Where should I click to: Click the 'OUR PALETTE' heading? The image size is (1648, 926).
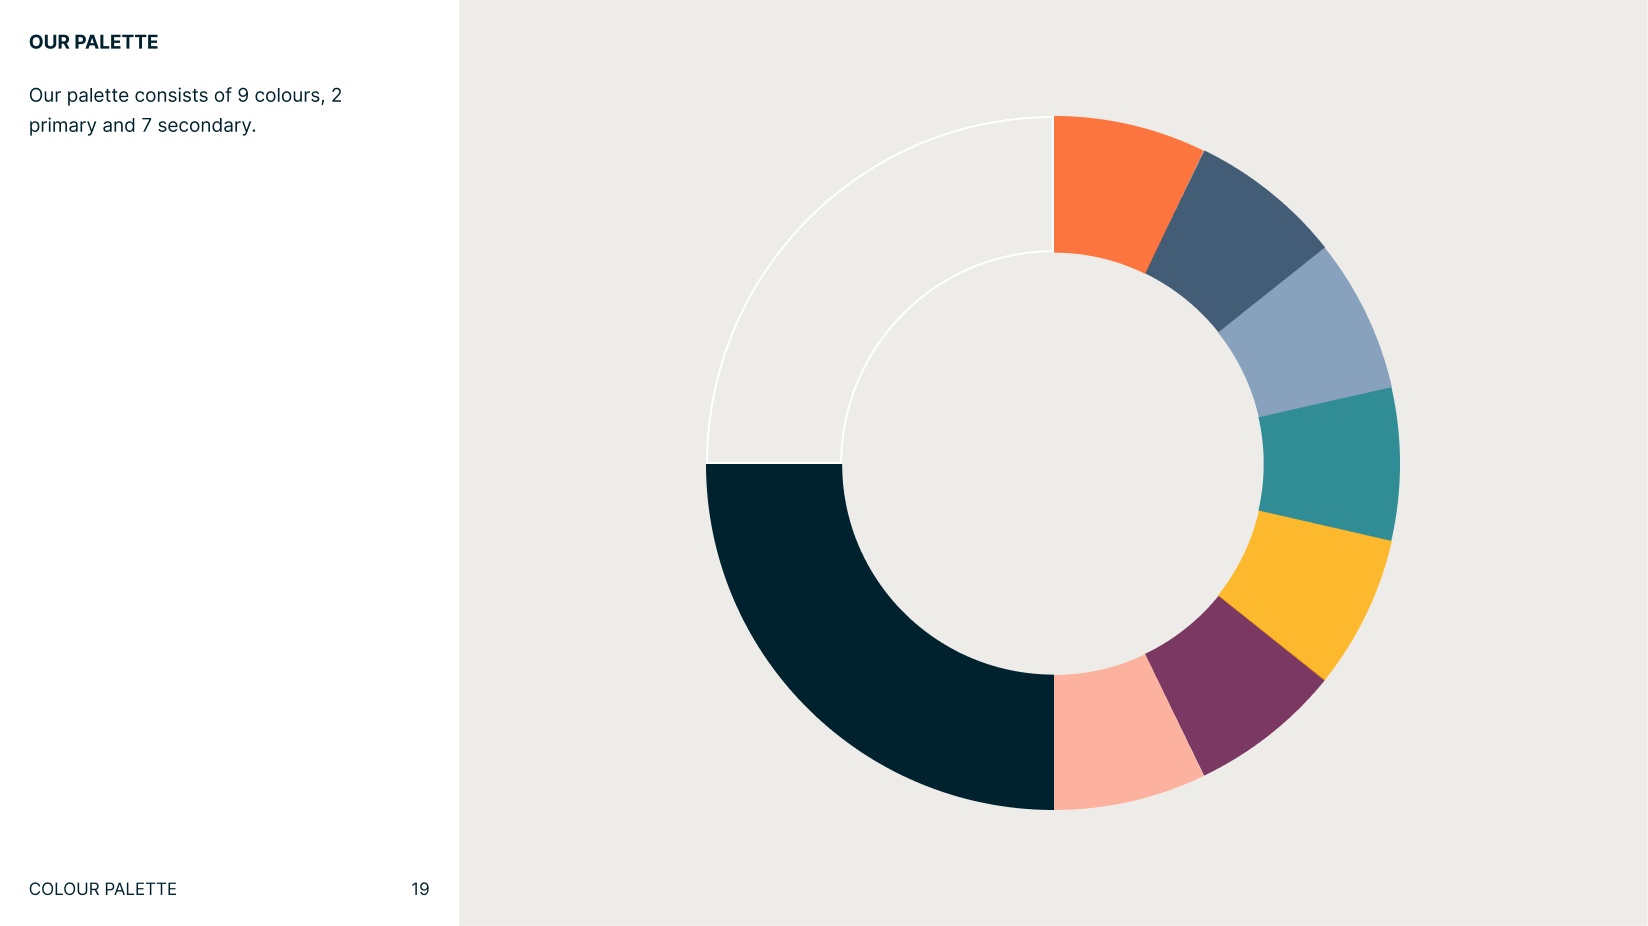[x=93, y=42]
